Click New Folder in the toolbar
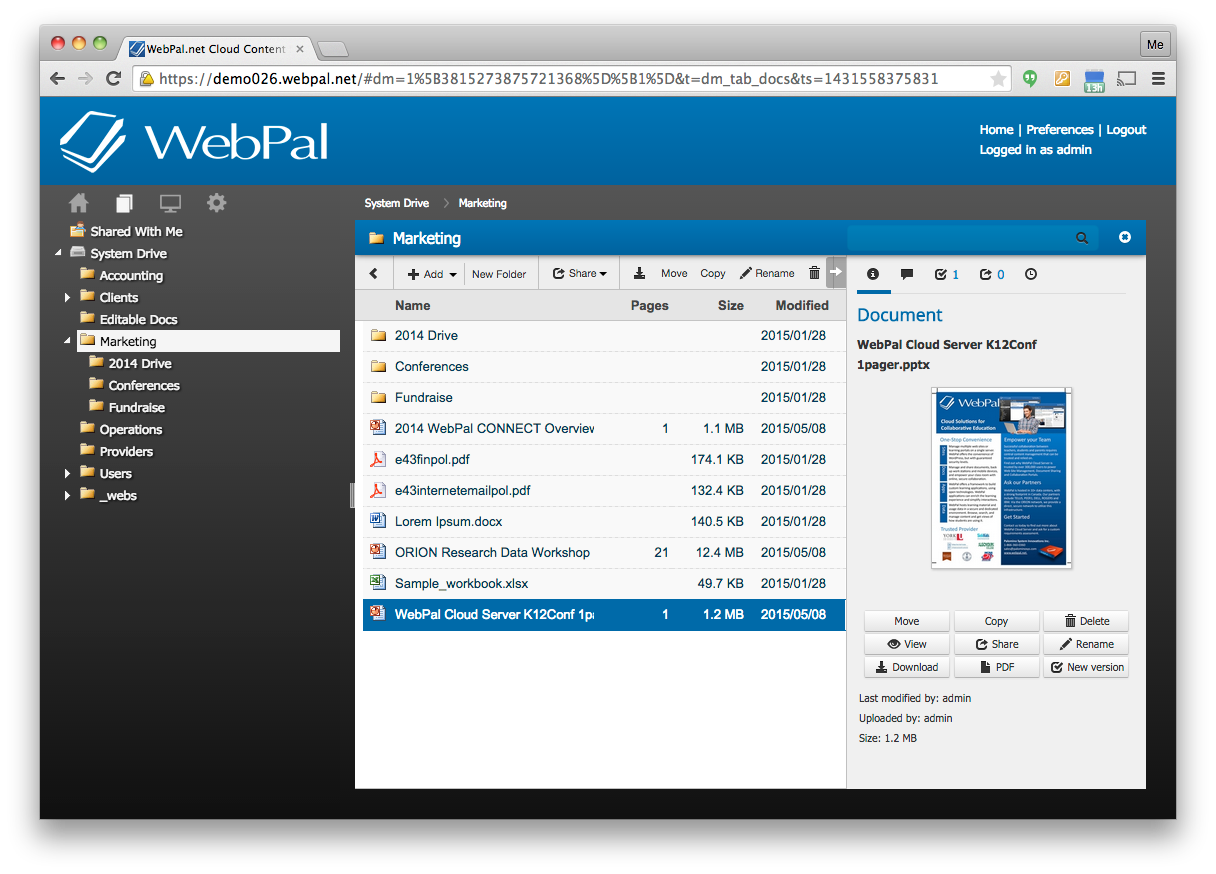This screenshot has height=874, width=1216. 499,274
